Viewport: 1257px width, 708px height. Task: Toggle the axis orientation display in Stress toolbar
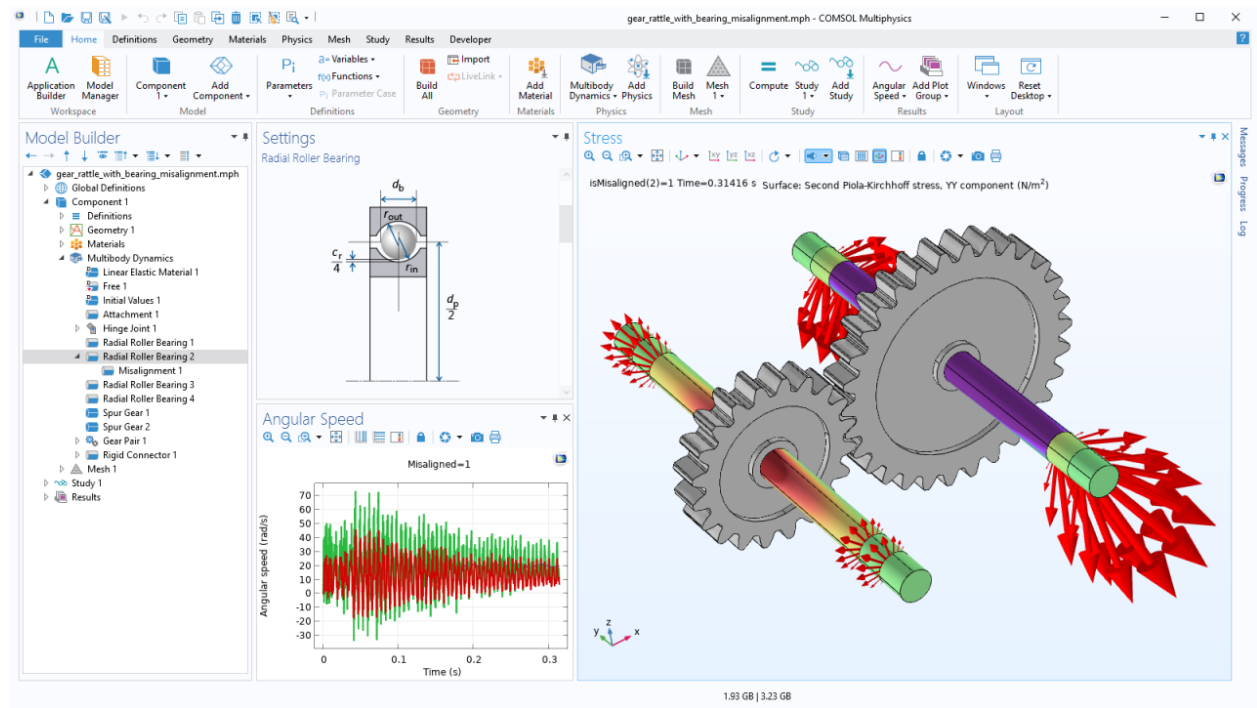[x=879, y=156]
